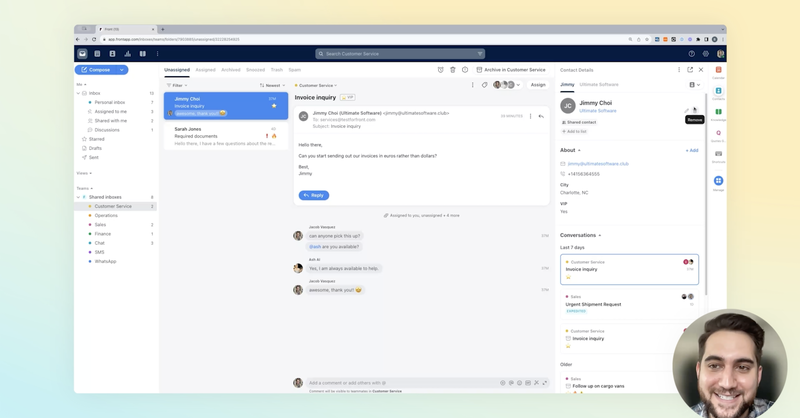The width and height of the screenshot is (800, 418).
Task: Mark conversation as spam with the alert icon
Action: (x=465, y=70)
